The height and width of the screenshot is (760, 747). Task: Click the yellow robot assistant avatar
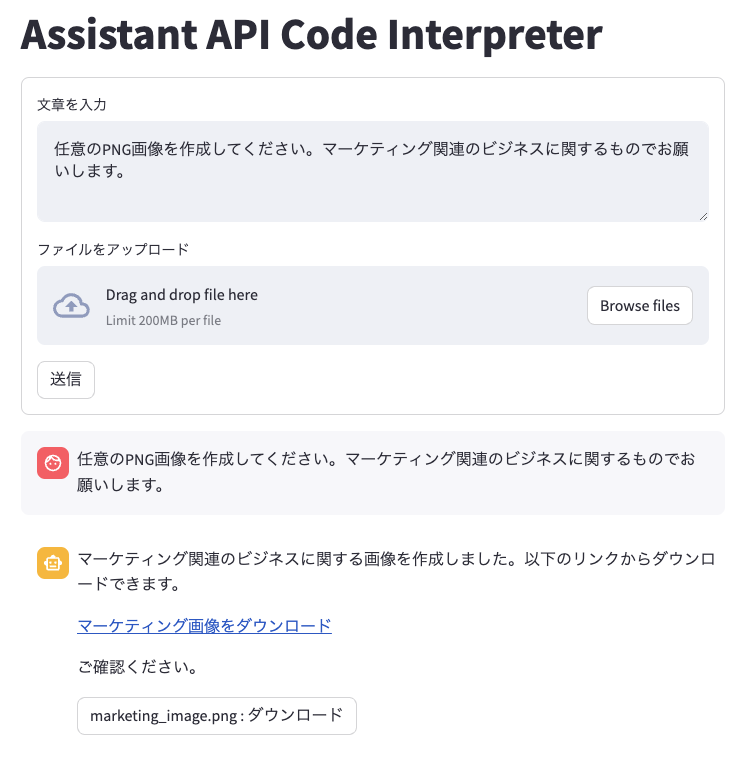53,563
